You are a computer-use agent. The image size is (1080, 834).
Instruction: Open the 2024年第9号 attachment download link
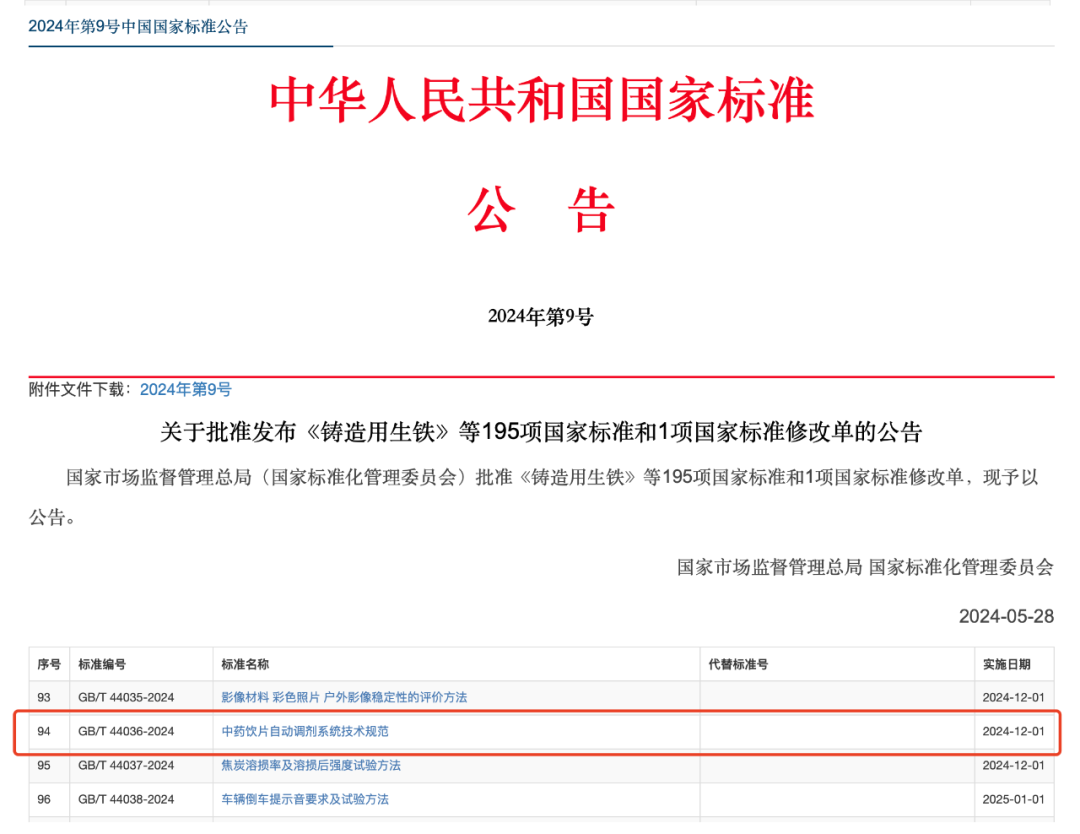tap(185, 390)
